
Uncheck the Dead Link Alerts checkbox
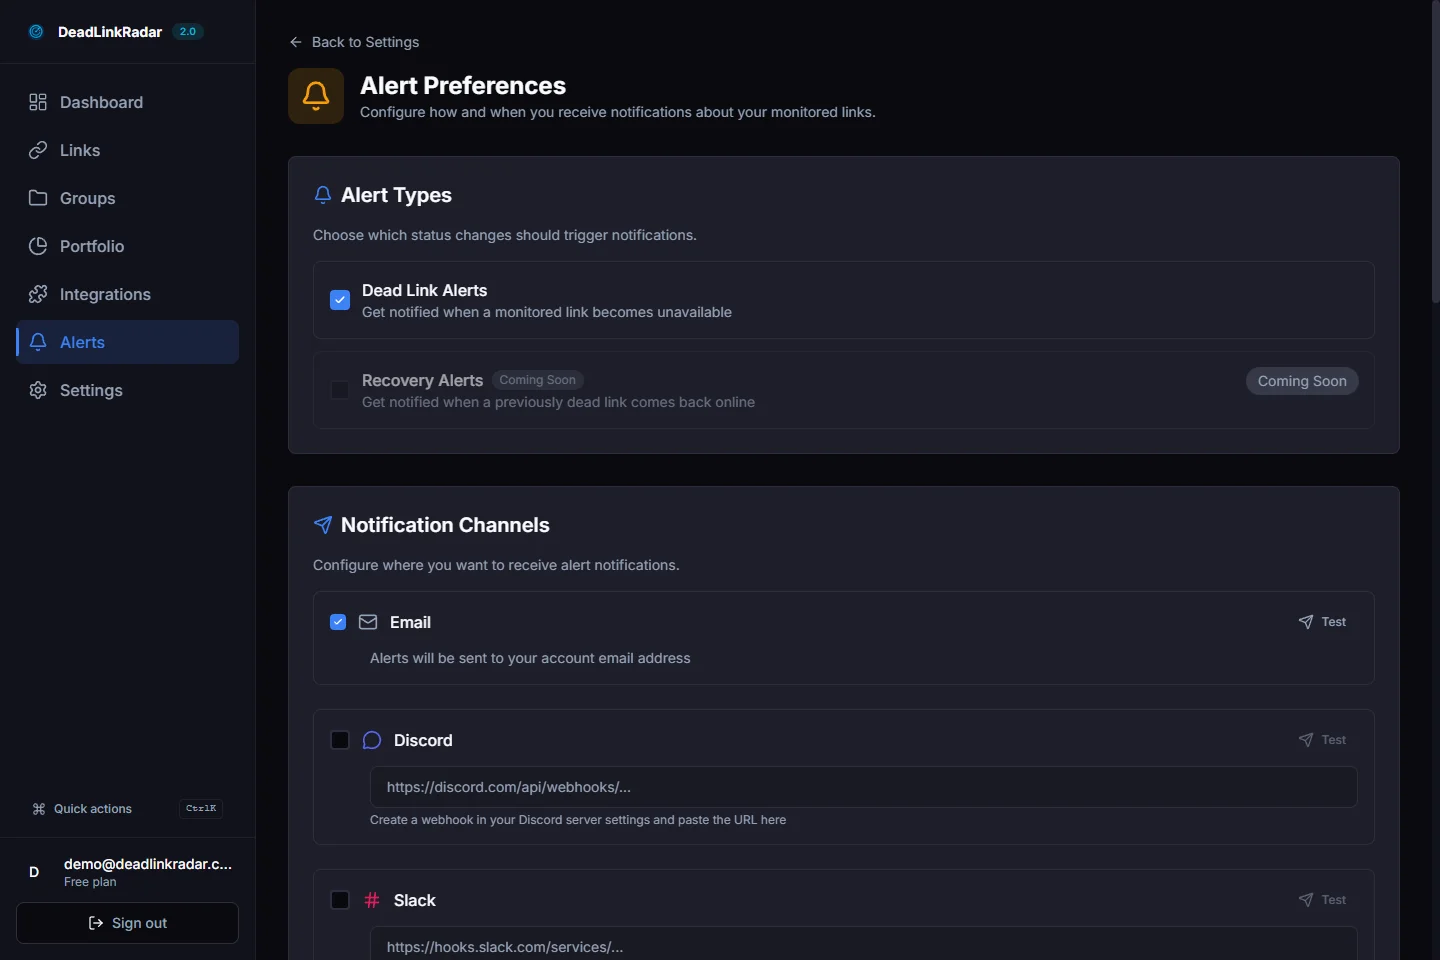pyautogui.click(x=340, y=300)
